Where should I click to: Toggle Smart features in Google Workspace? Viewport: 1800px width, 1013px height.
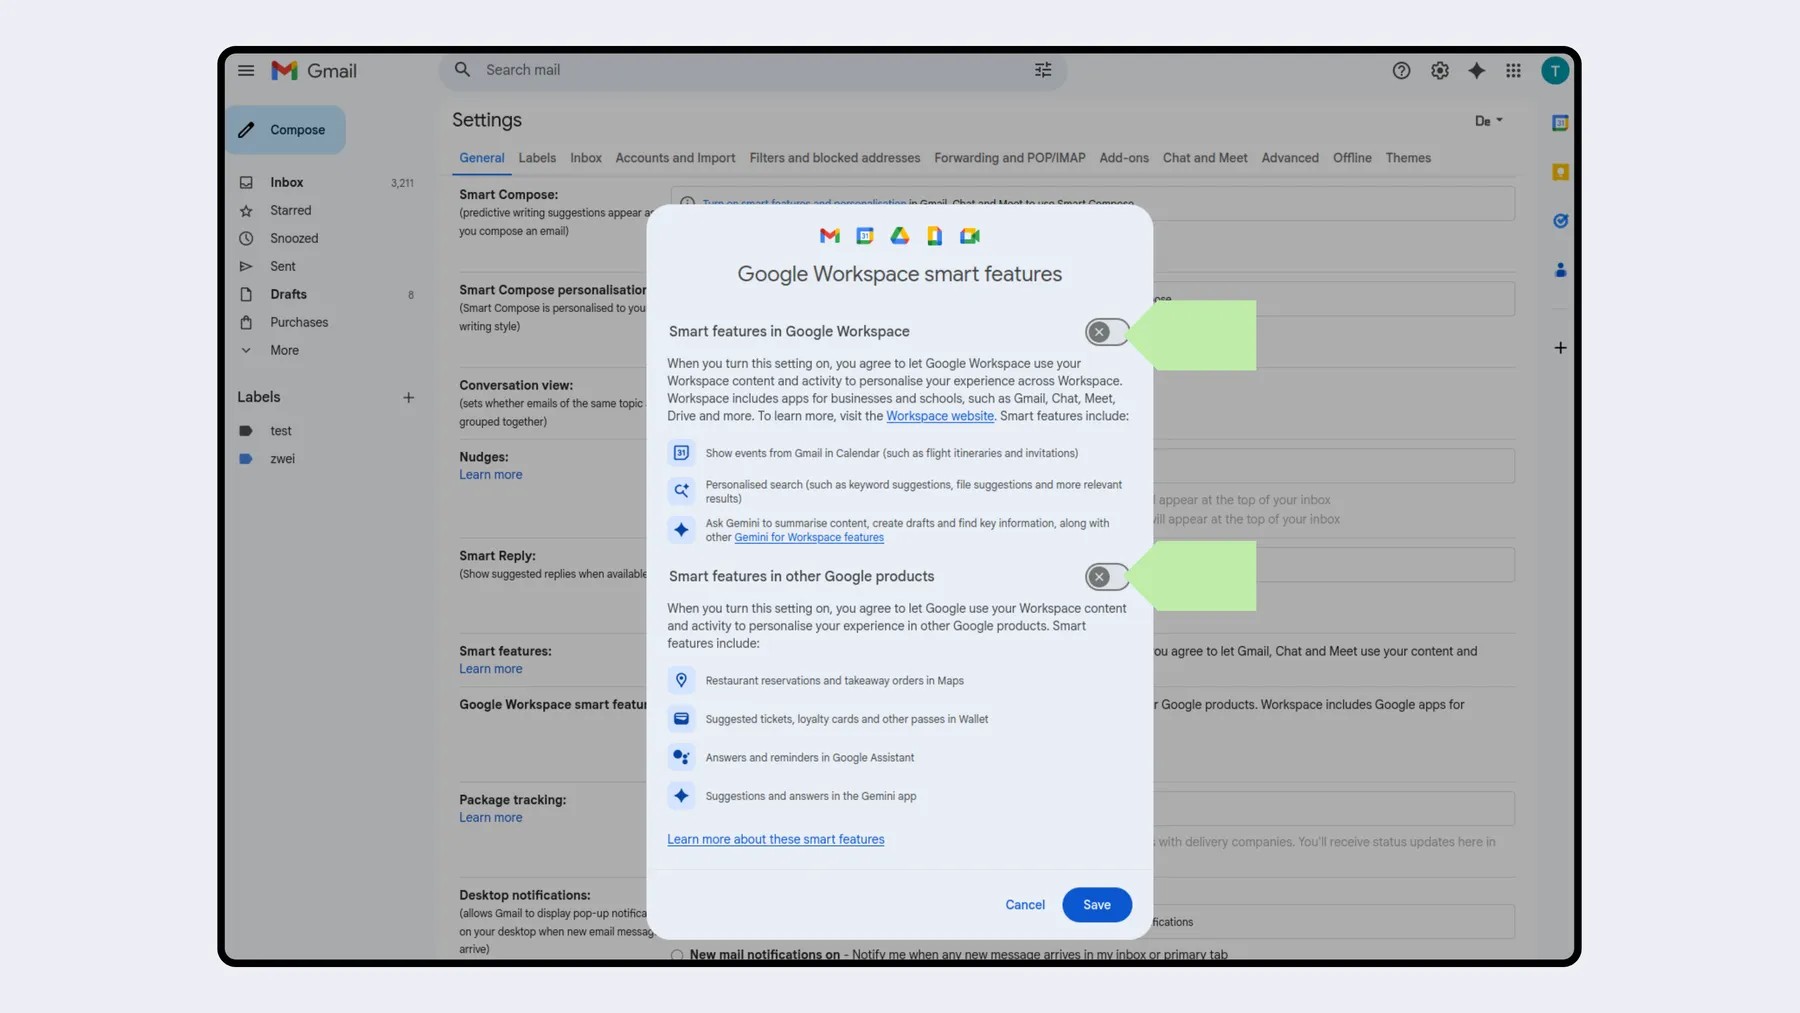click(x=1107, y=332)
